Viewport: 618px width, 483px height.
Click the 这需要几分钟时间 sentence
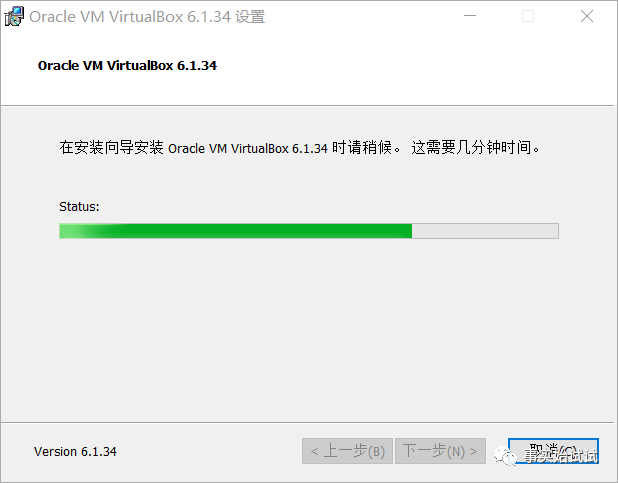click(476, 147)
